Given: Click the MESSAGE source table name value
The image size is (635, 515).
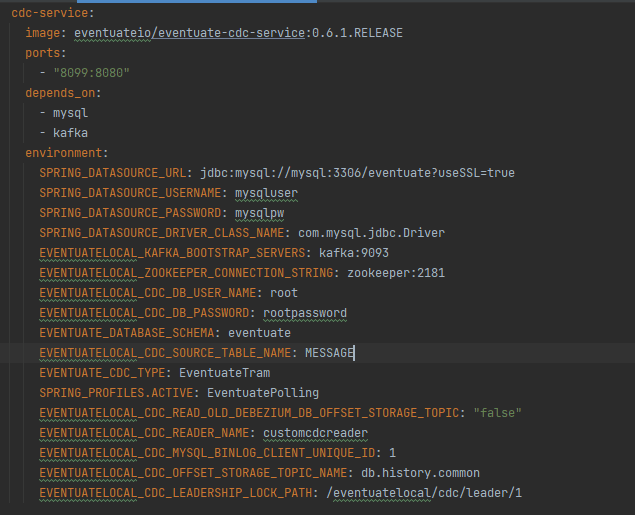Looking at the screenshot, I should click(x=329, y=353).
